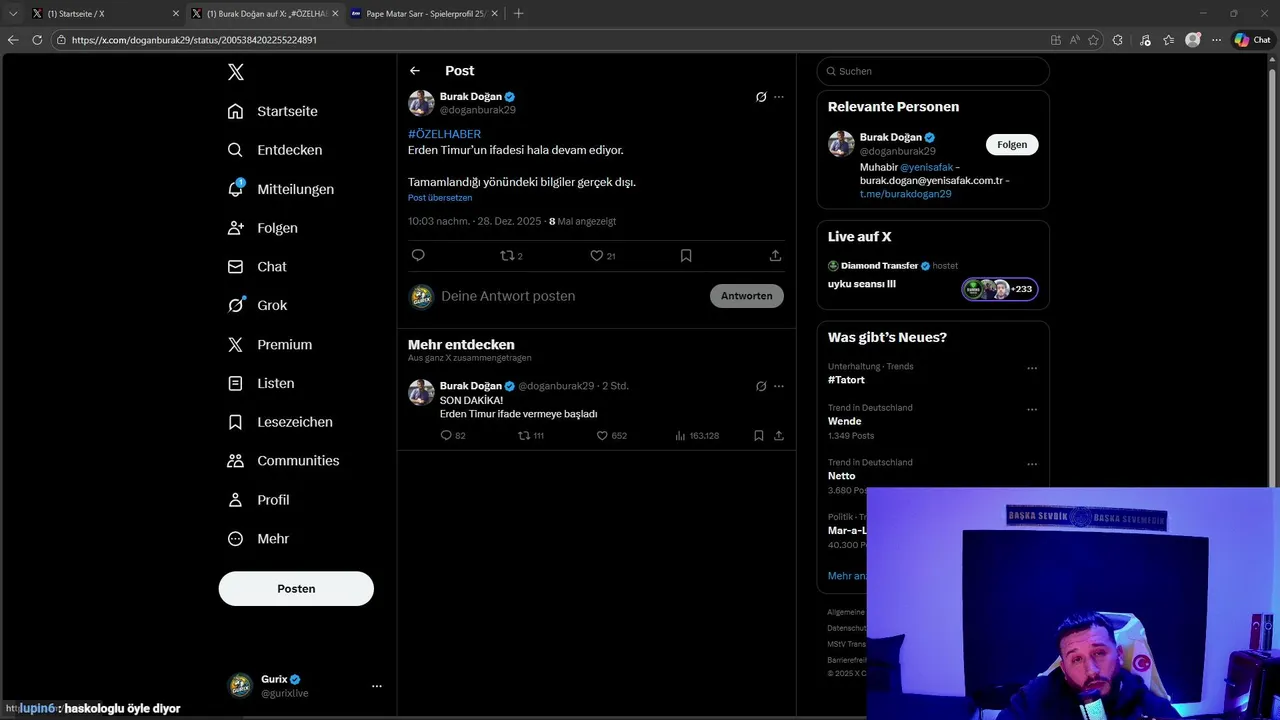Repost the main post with 2 reposts
The height and width of the screenshot is (720, 1280).
[x=511, y=256]
